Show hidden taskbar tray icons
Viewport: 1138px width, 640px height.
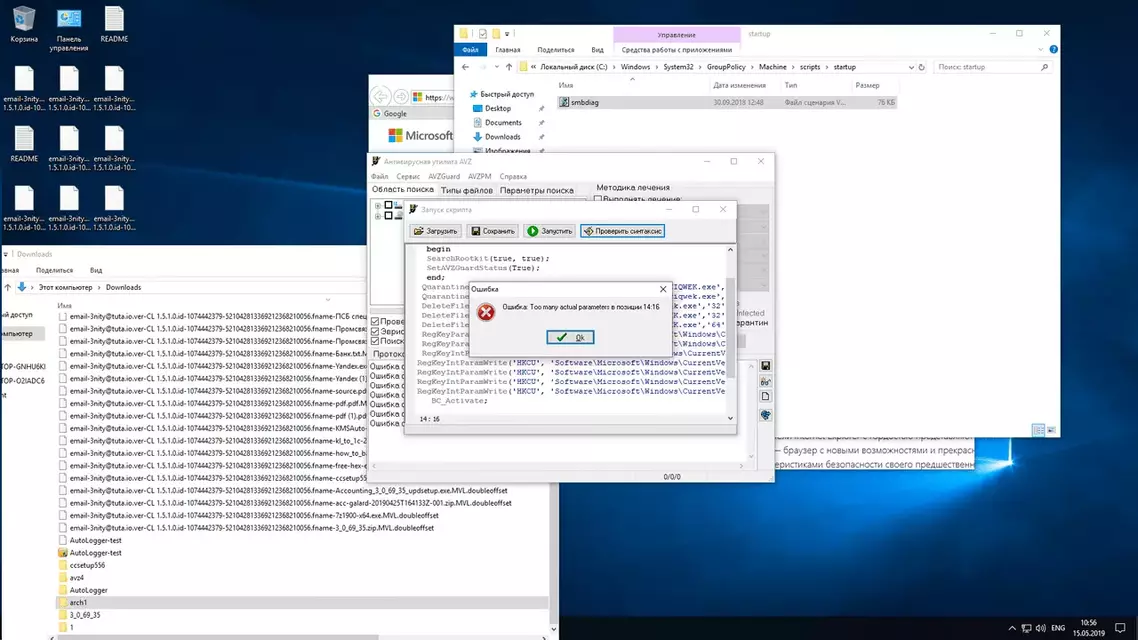[1012, 628]
